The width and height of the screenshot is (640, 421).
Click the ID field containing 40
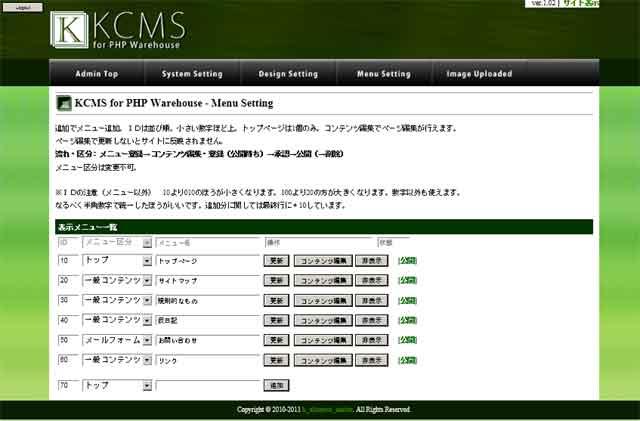(68, 321)
